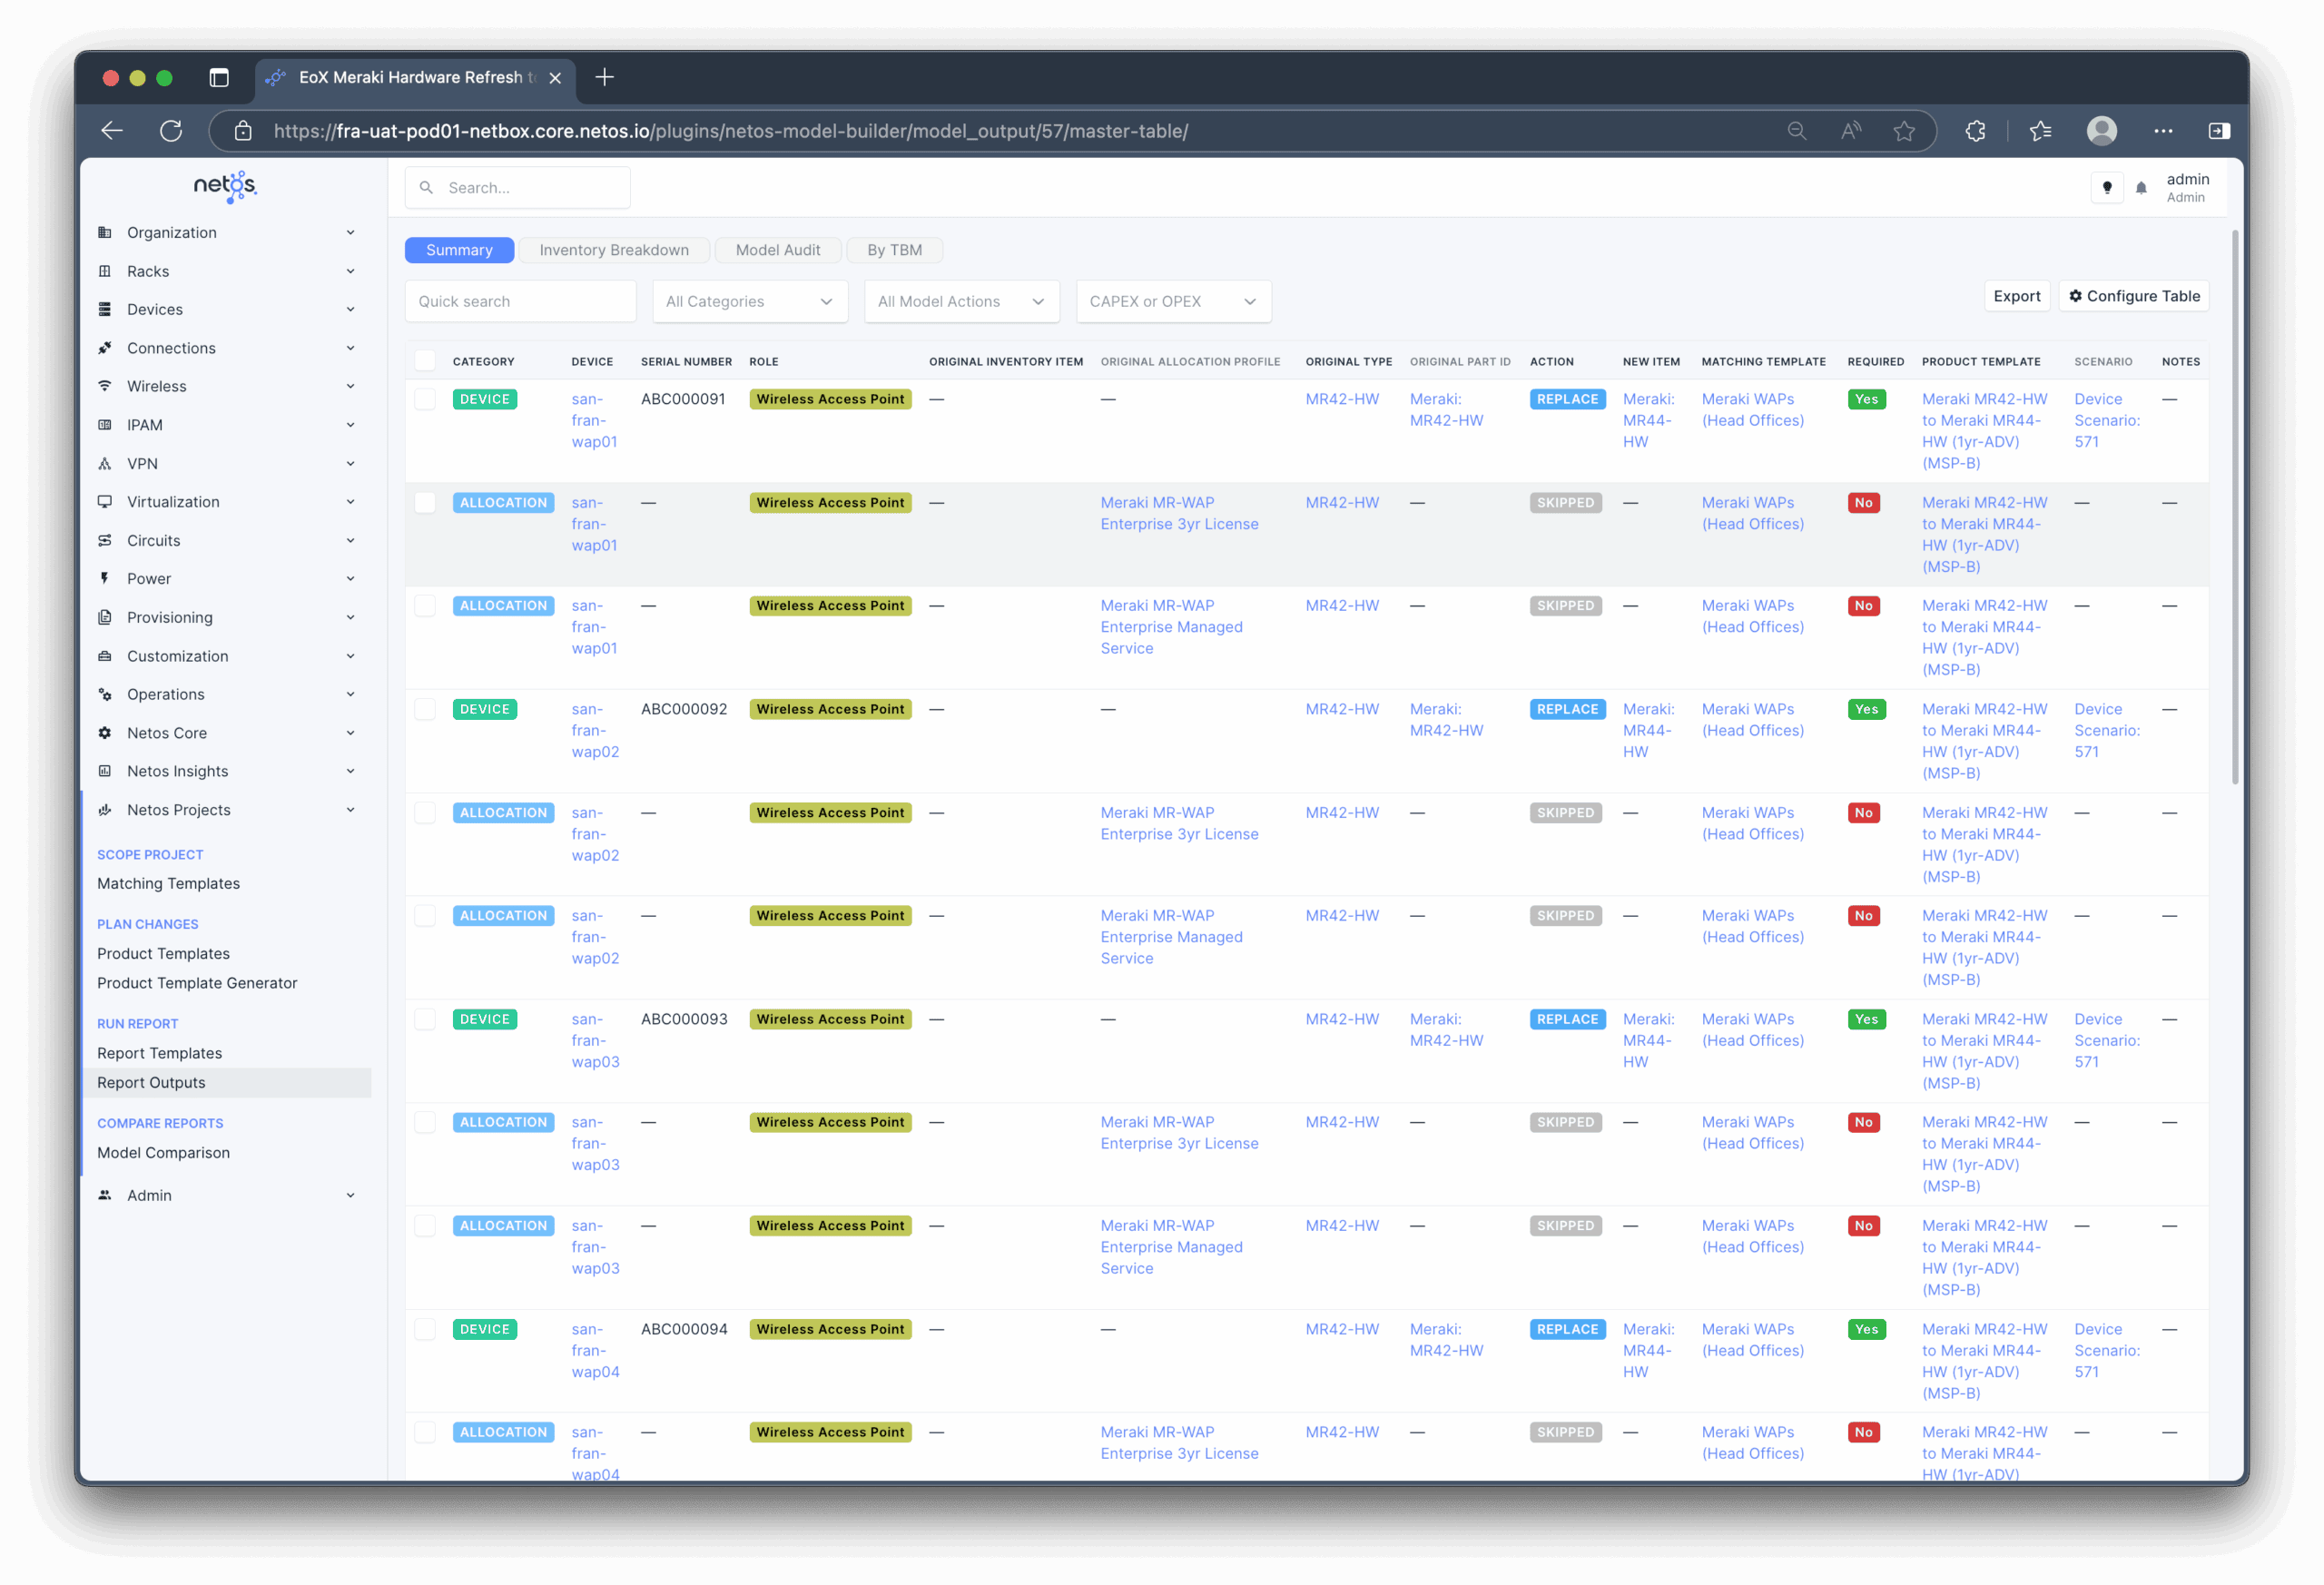This screenshot has height=1585, width=2324.
Task: Click the Connections sidebar icon
Action: click(105, 348)
